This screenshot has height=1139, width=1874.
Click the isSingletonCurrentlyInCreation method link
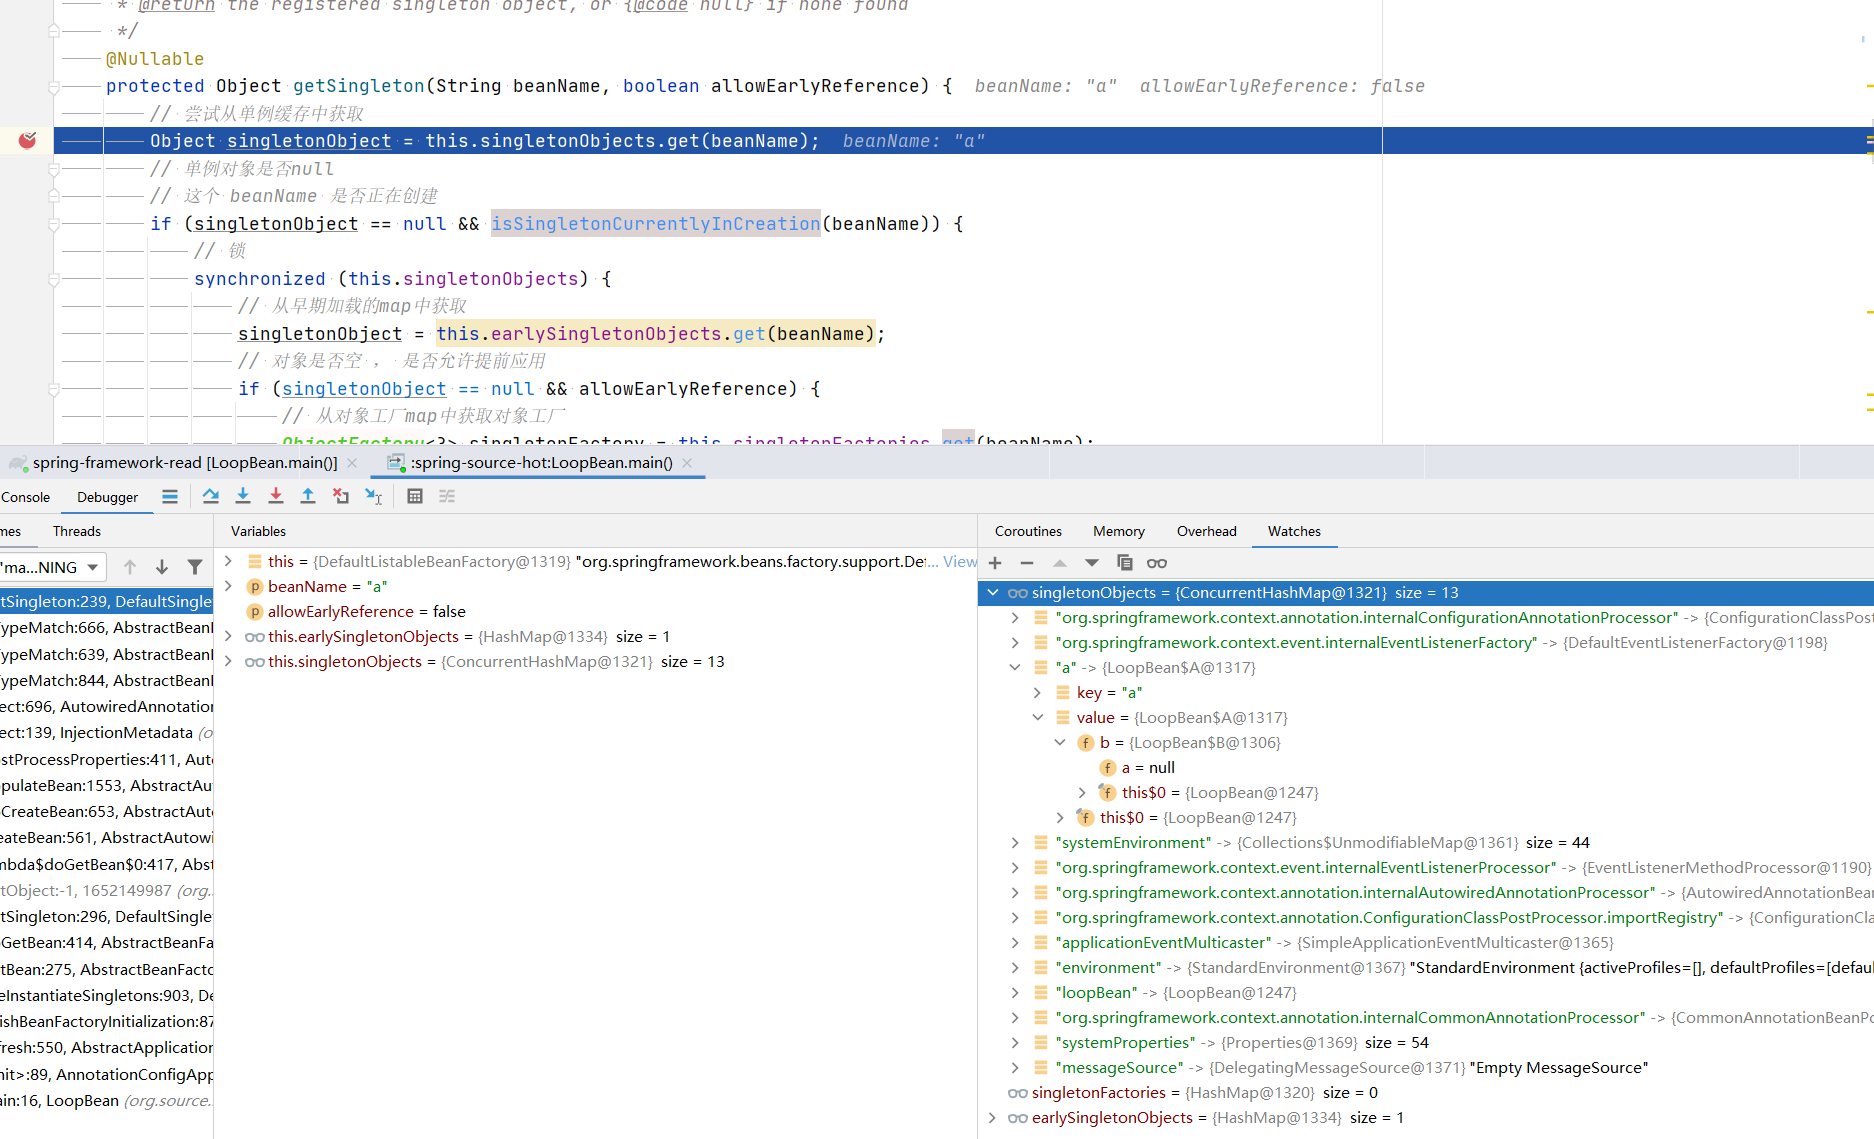[655, 224]
